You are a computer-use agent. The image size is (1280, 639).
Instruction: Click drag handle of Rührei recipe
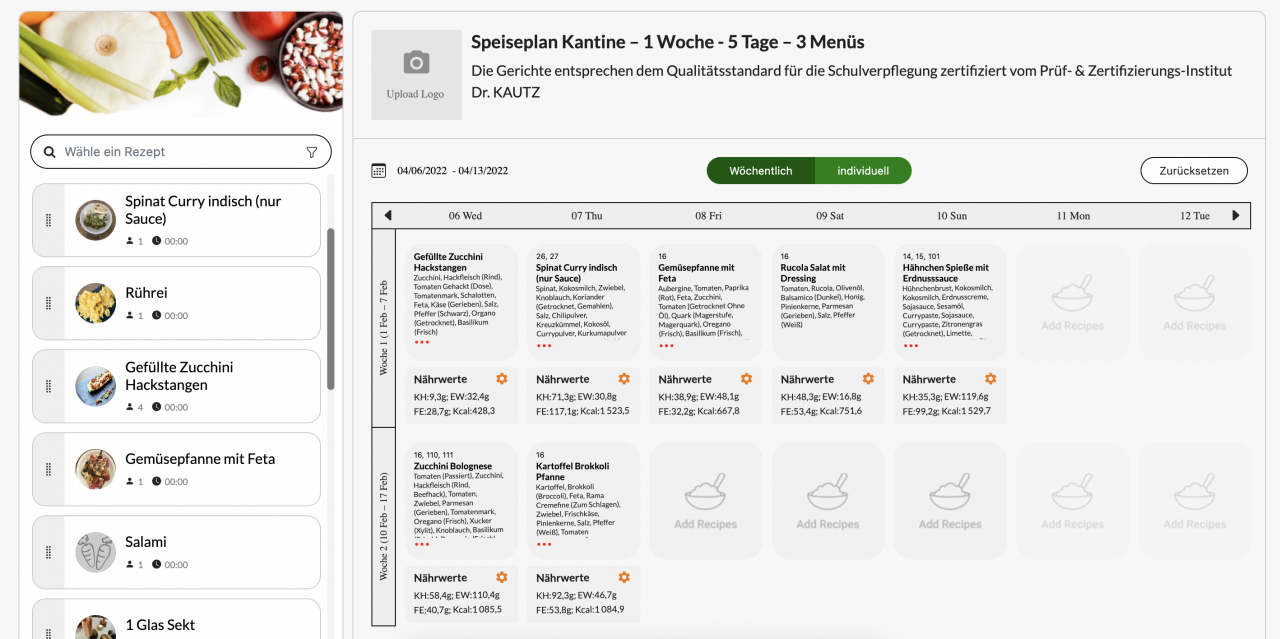(48, 303)
